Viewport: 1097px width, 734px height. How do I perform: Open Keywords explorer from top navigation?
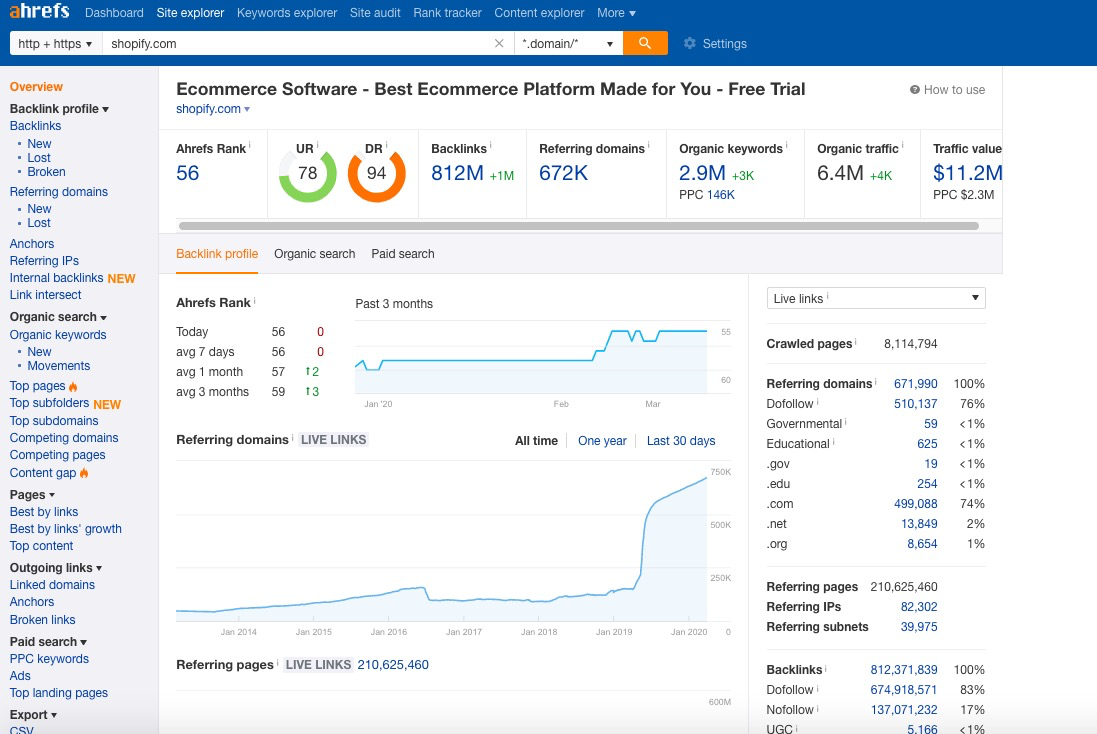tap(287, 13)
